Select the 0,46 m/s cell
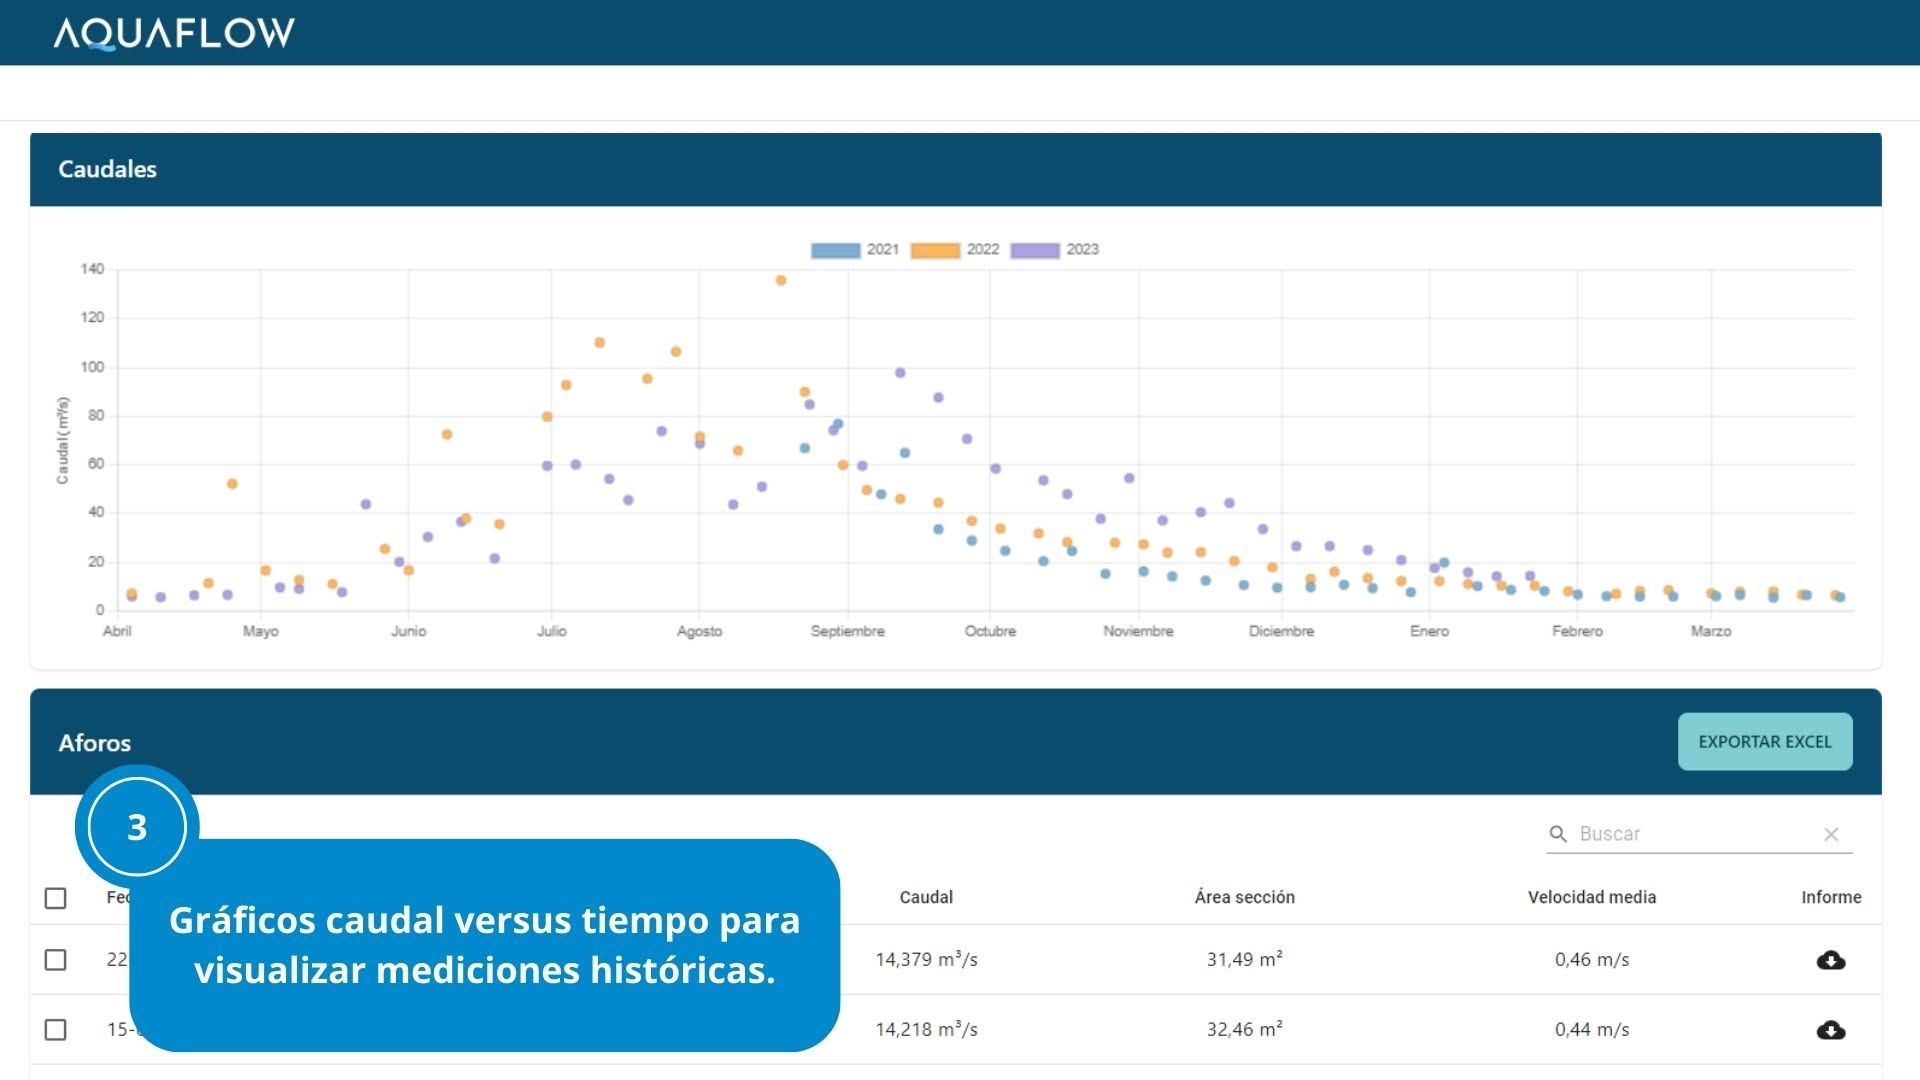 pos(1592,960)
